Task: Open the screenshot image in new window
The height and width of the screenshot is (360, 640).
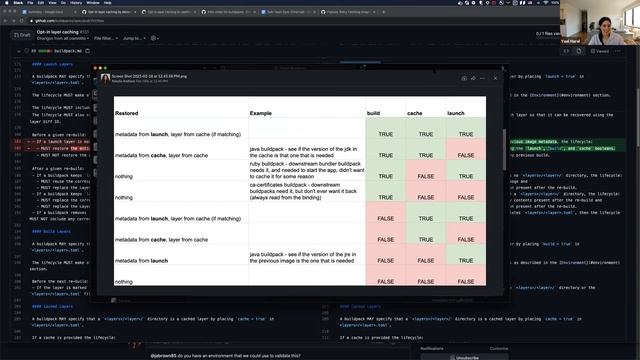Action: 464,78
